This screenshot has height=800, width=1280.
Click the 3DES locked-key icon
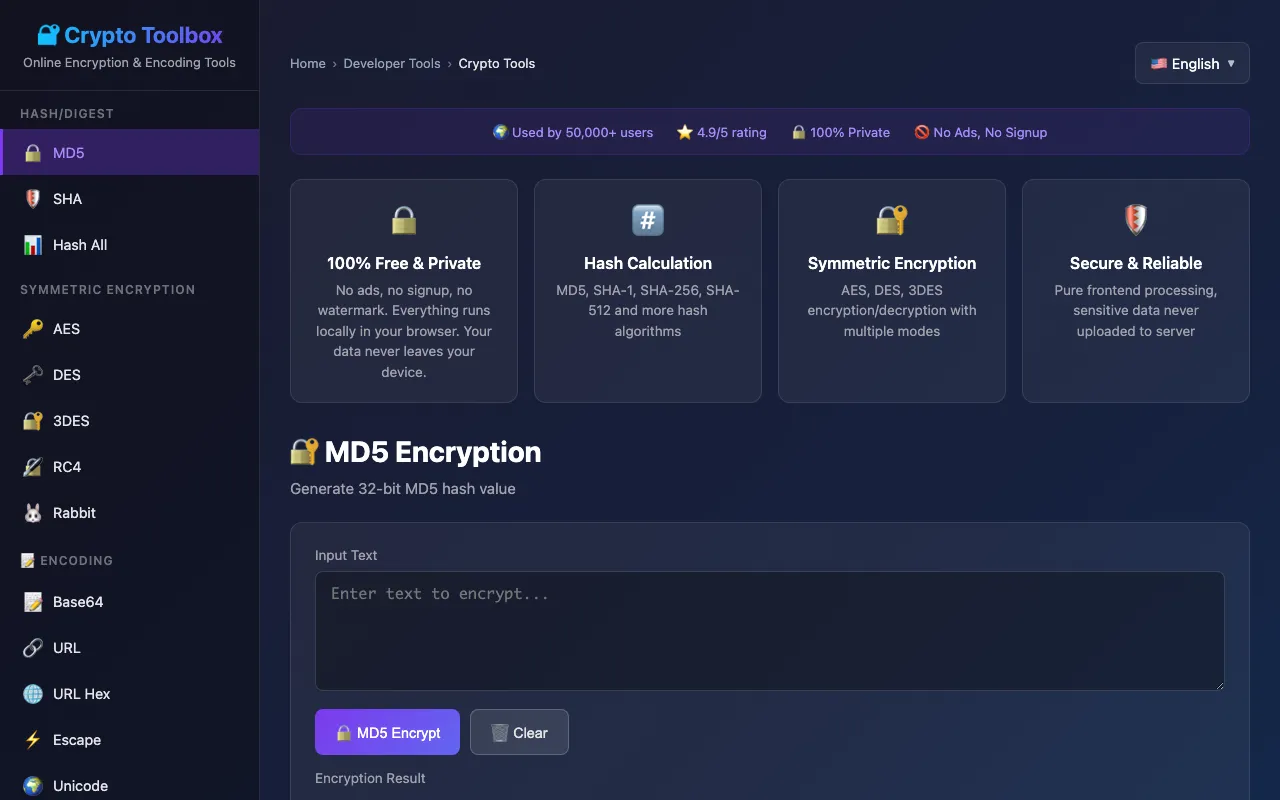click(33, 421)
